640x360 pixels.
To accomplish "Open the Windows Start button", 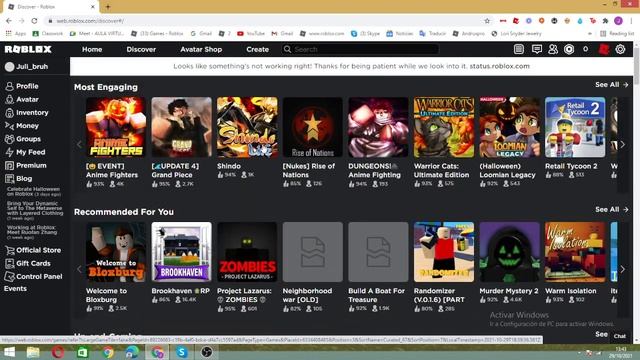I will click(x=9, y=352).
